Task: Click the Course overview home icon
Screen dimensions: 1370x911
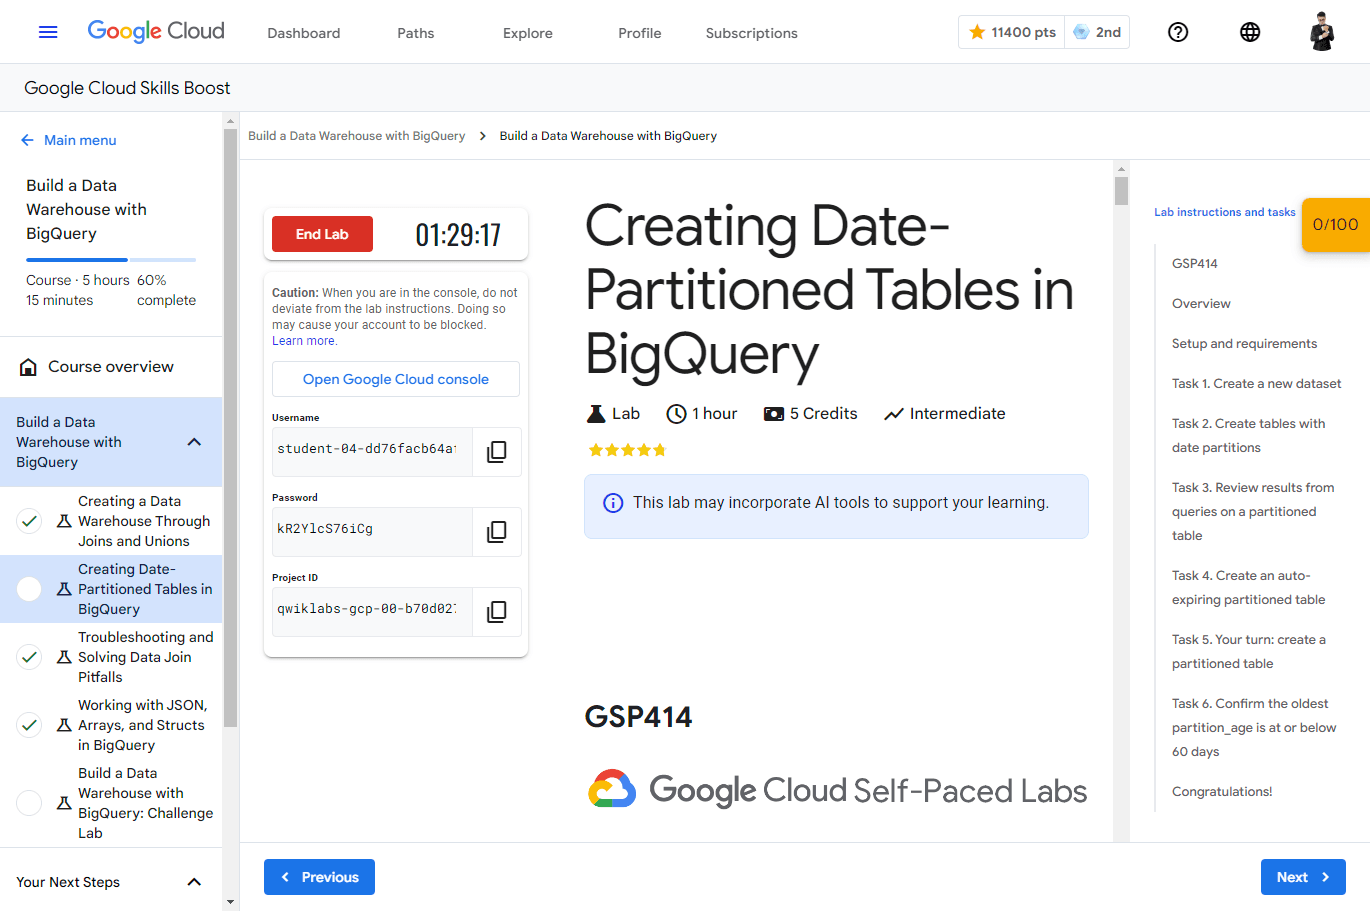Action: (29, 367)
